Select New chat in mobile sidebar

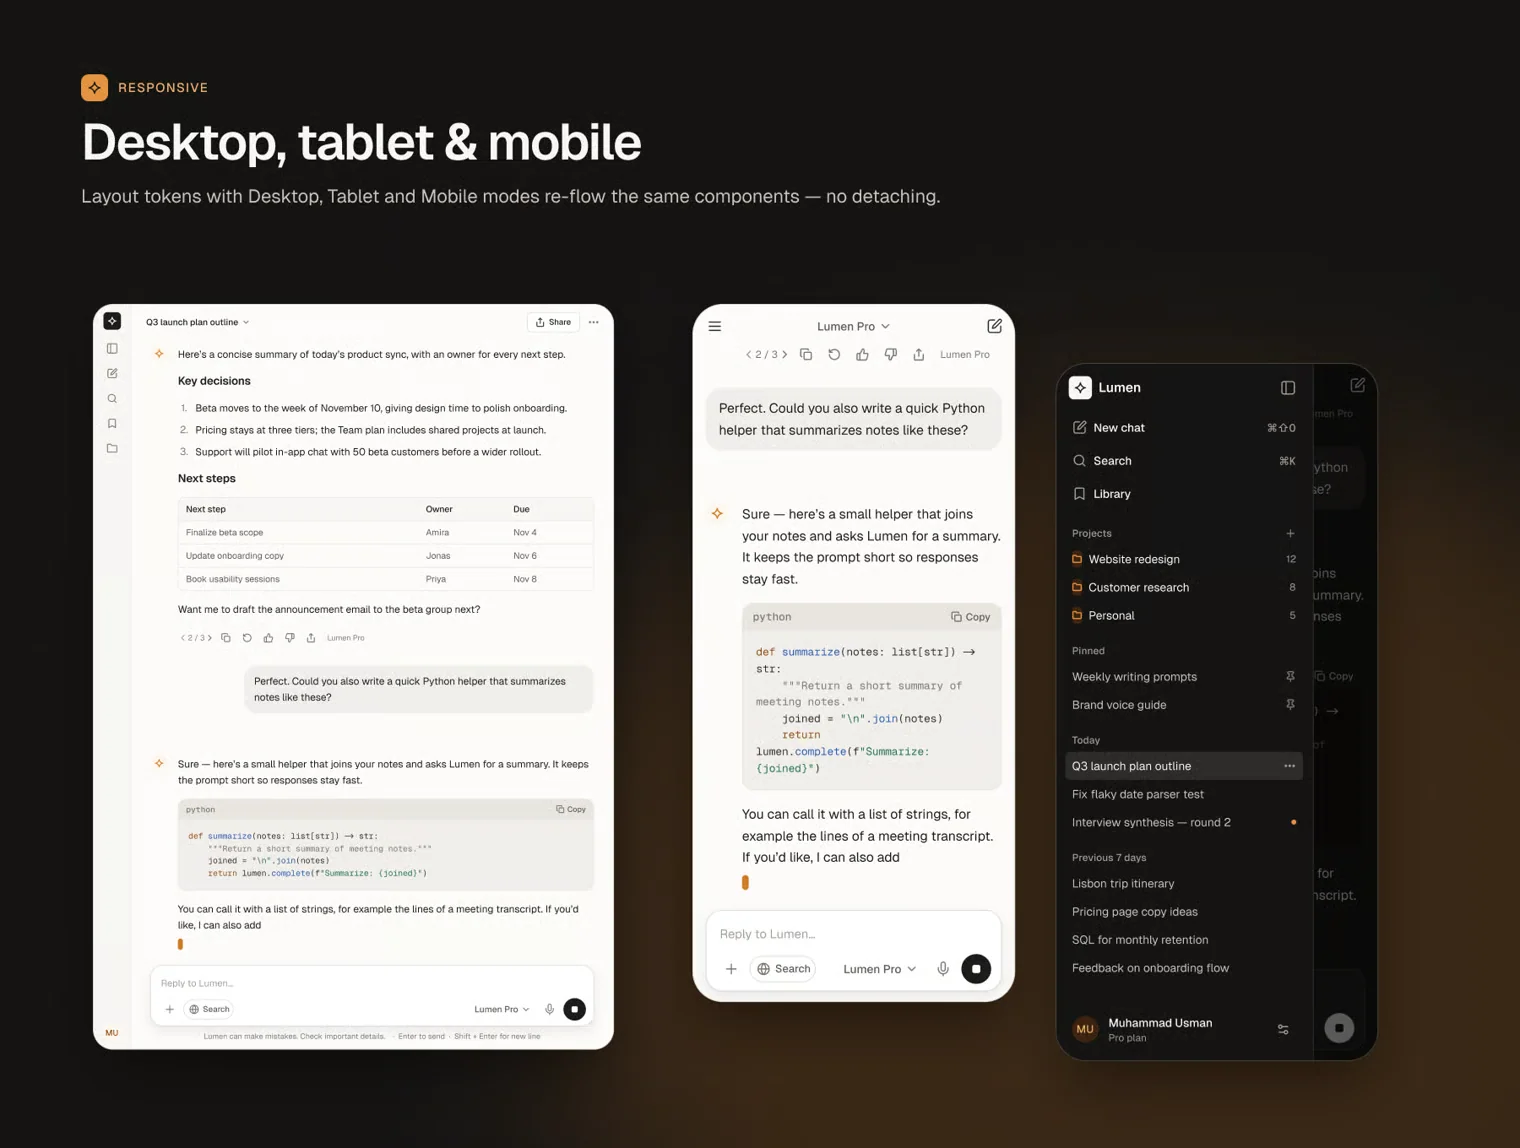tap(1184, 427)
